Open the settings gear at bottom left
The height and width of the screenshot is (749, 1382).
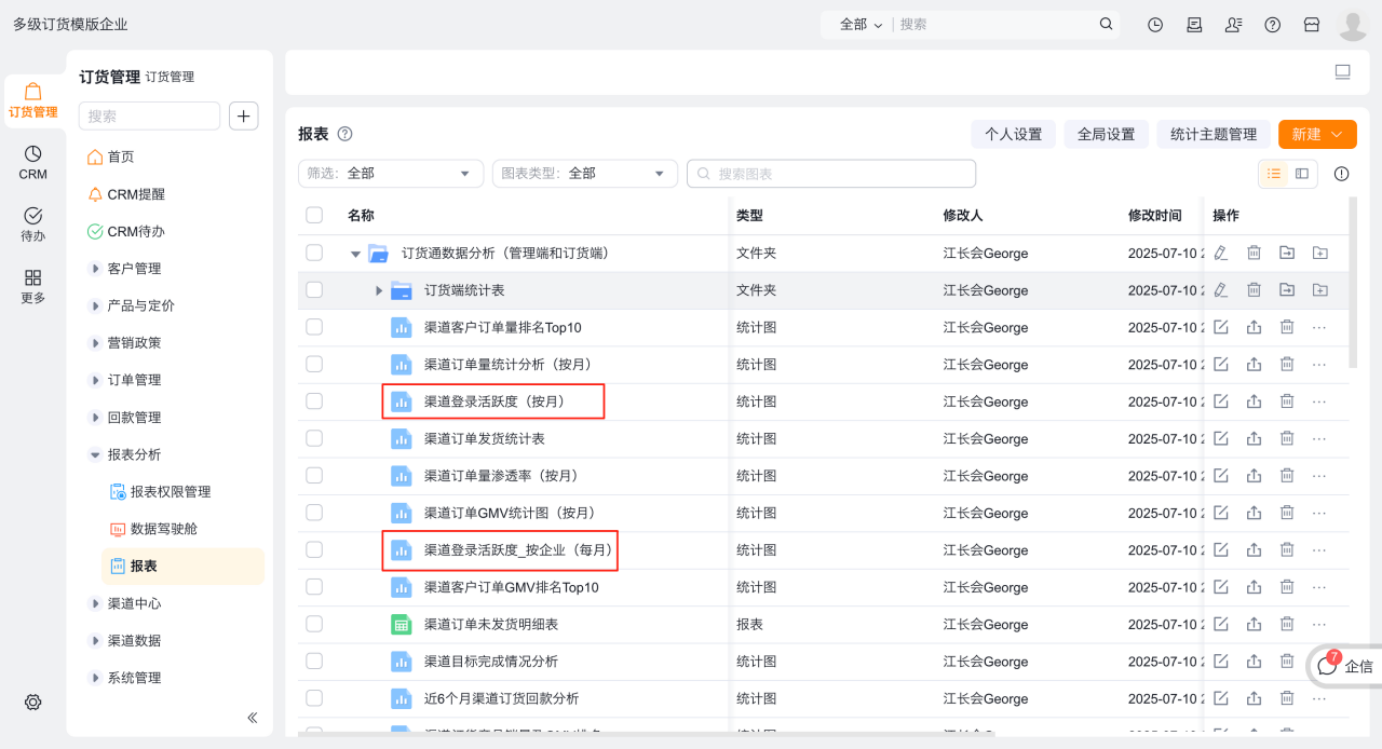pos(33,702)
